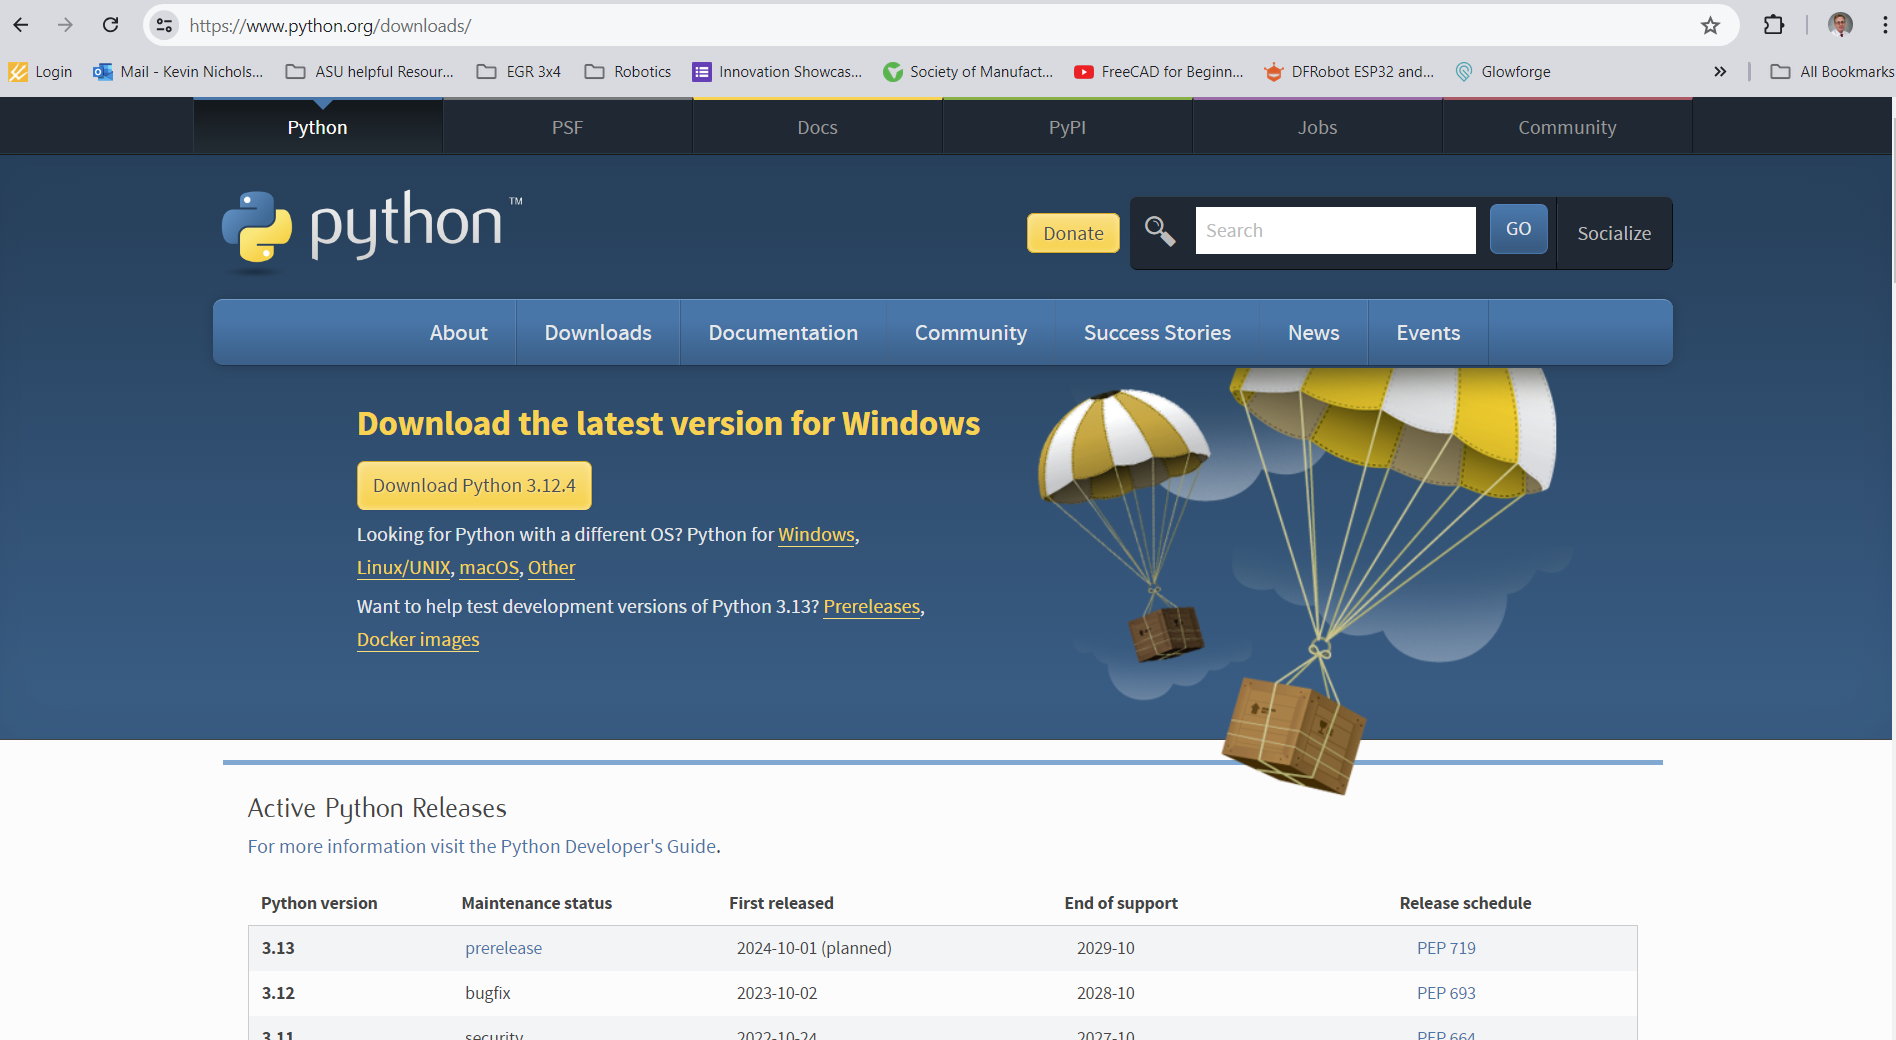Open the Prereleases link
The height and width of the screenshot is (1040, 1896).
(x=871, y=606)
